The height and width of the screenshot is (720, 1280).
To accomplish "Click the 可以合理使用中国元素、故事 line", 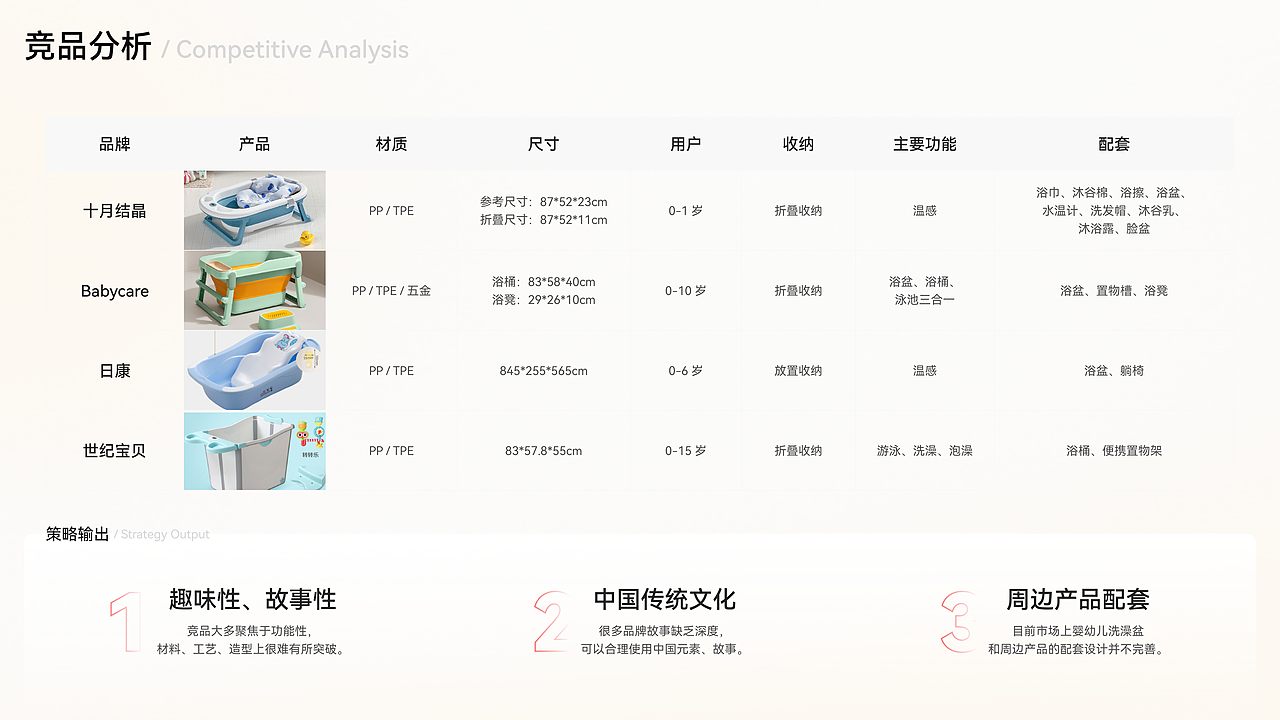I will [x=665, y=649].
